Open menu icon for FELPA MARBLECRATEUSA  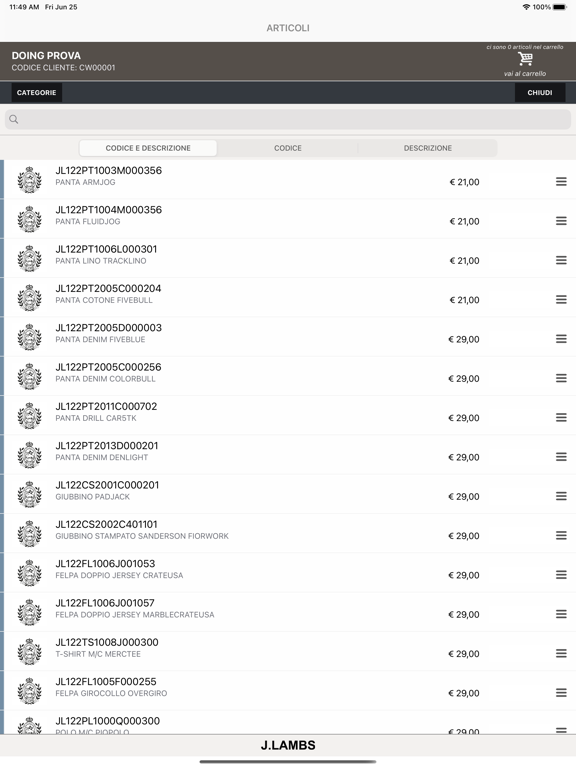561,614
